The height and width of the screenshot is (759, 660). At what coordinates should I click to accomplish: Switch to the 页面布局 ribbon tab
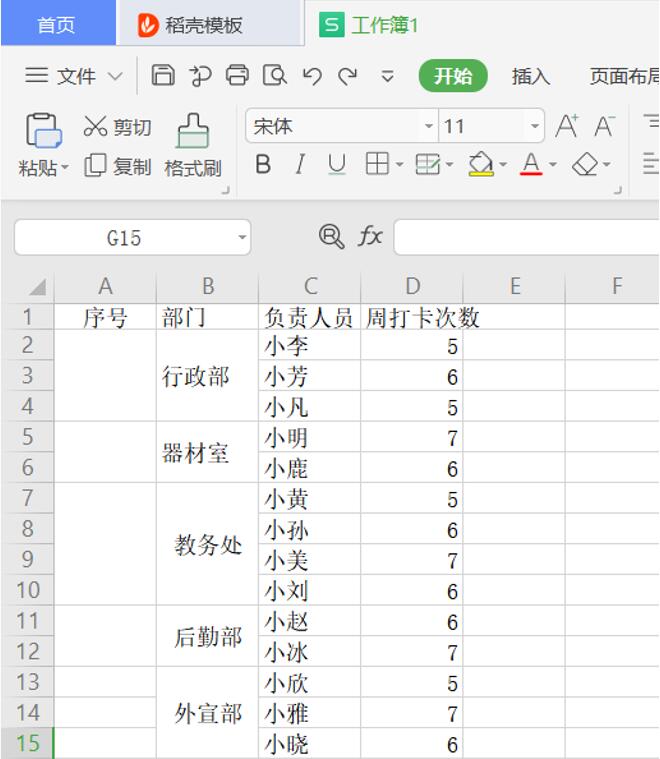624,76
